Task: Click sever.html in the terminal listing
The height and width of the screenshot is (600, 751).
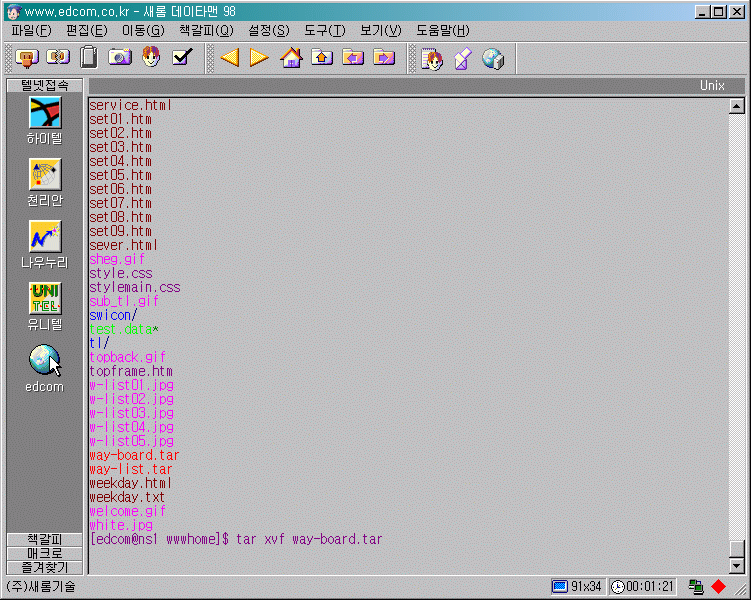Action: point(124,245)
